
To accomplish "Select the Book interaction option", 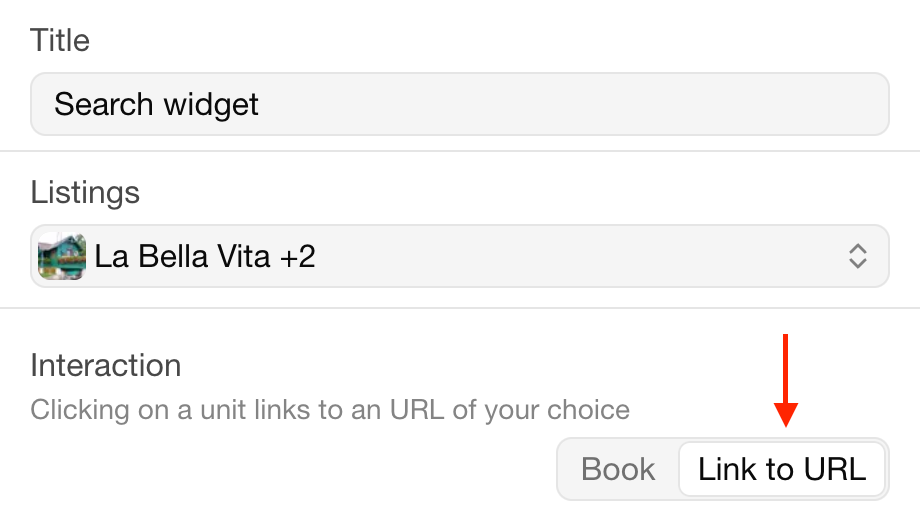I will pos(618,469).
